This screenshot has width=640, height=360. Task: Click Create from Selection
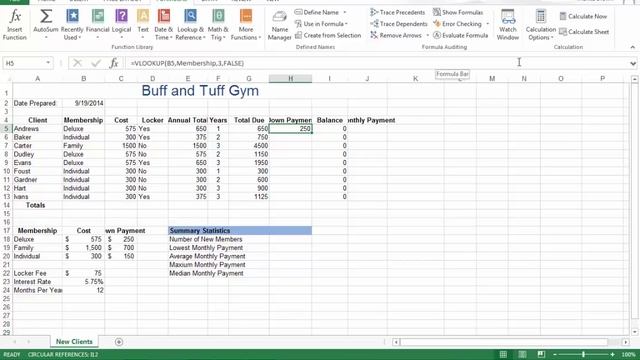[328, 36]
